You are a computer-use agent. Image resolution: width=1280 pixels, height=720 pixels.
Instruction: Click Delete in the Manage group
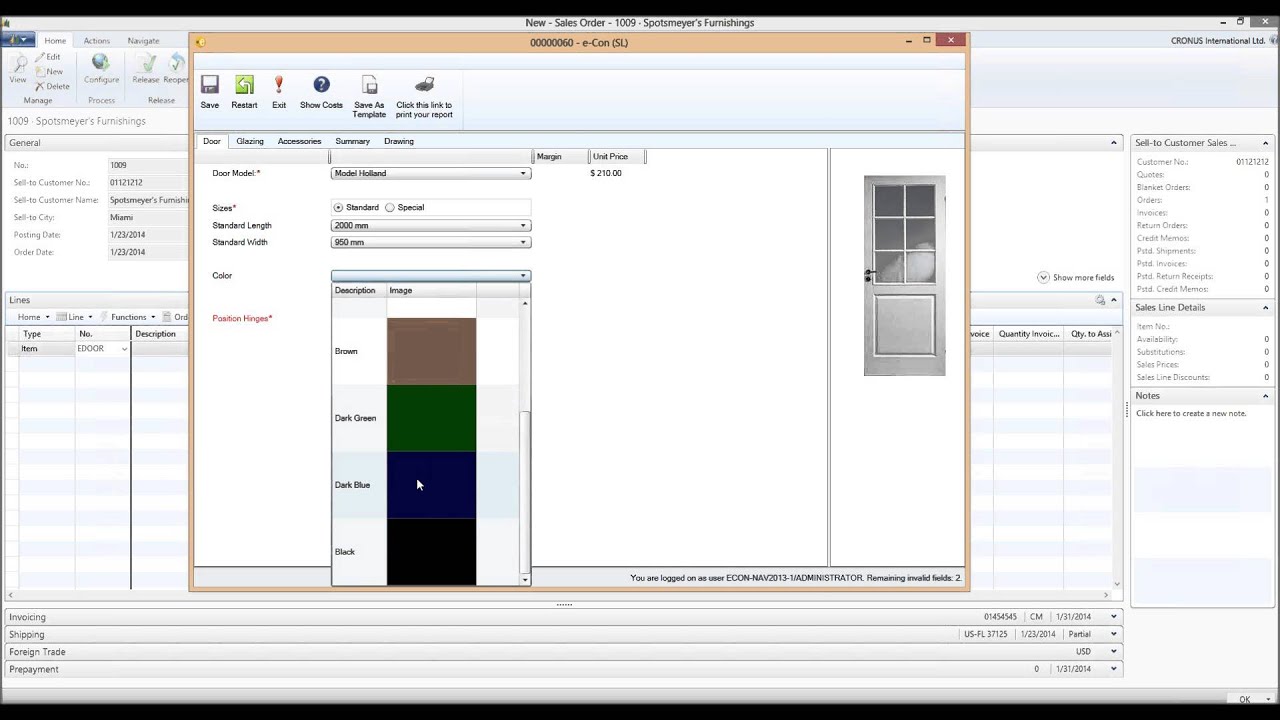[52, 86]
